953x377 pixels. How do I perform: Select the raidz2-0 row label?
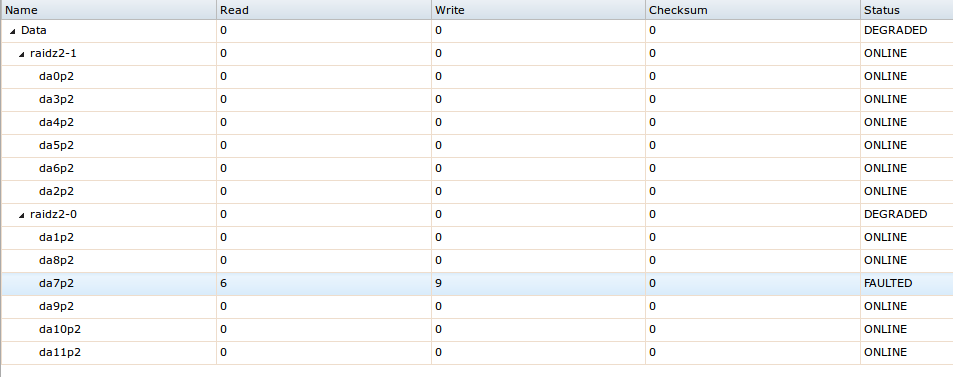53,214
